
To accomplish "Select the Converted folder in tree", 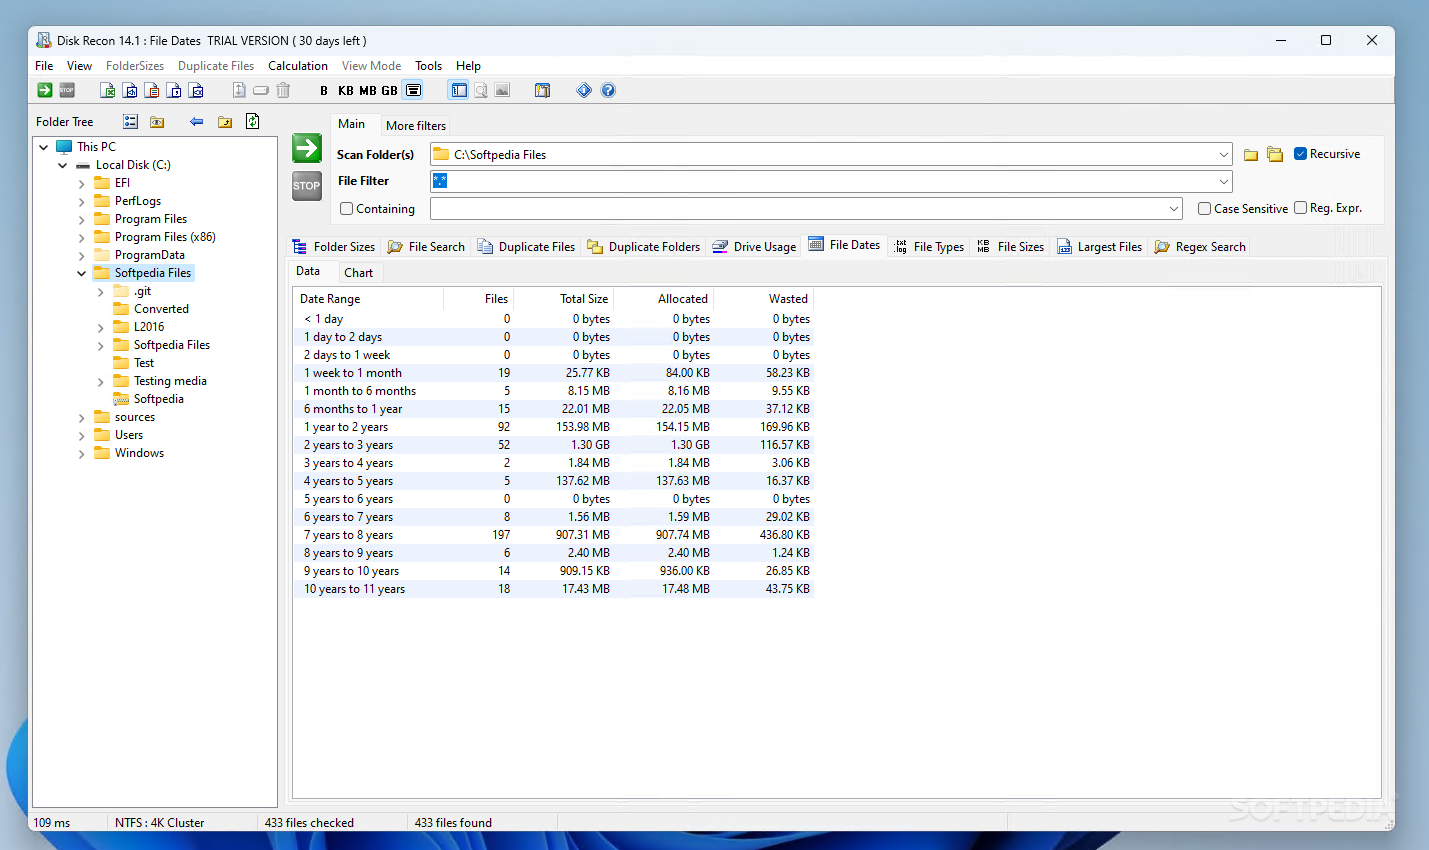I will point(161,309).
